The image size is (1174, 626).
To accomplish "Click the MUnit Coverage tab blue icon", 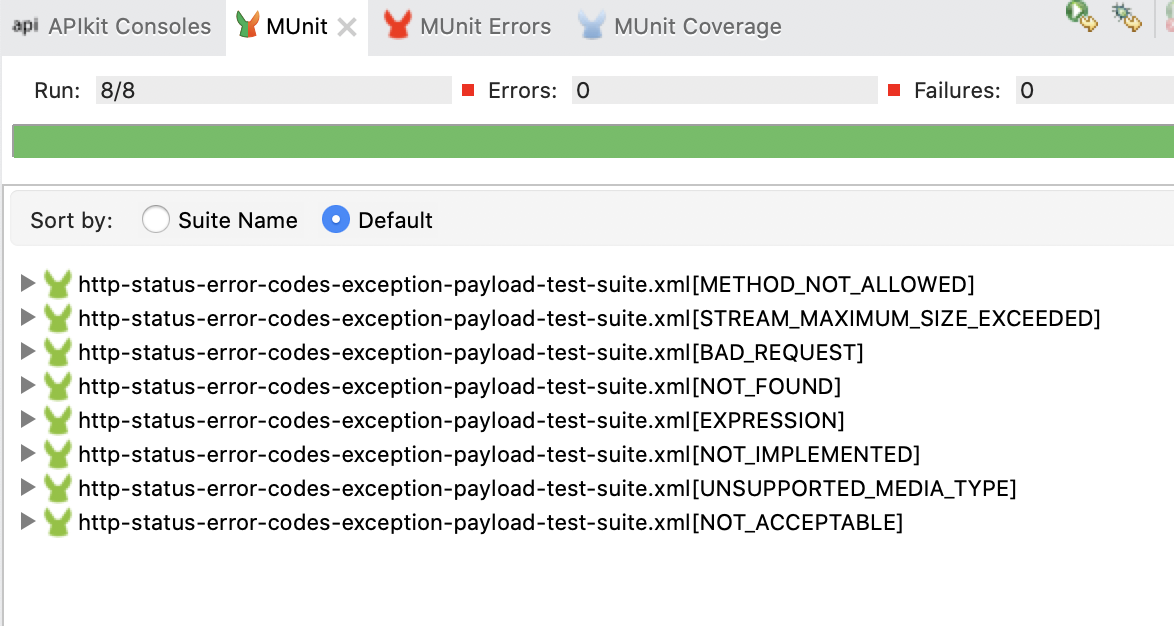I will pos(592,26).
